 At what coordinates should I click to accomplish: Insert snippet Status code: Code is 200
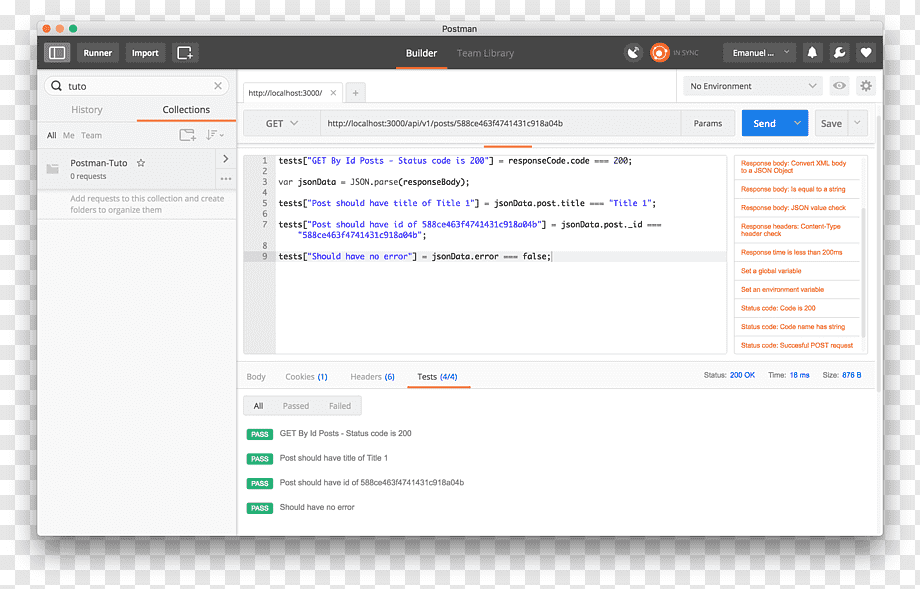click(x=778, y=308)
